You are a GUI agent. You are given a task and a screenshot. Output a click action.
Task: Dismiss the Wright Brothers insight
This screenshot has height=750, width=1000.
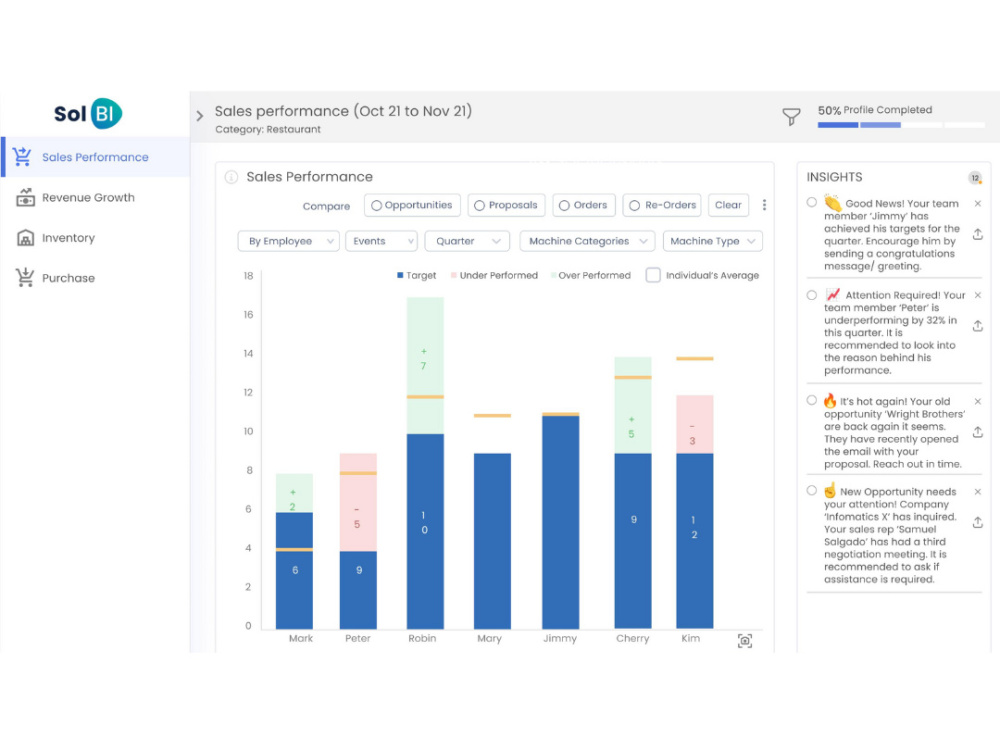point(978,401)
